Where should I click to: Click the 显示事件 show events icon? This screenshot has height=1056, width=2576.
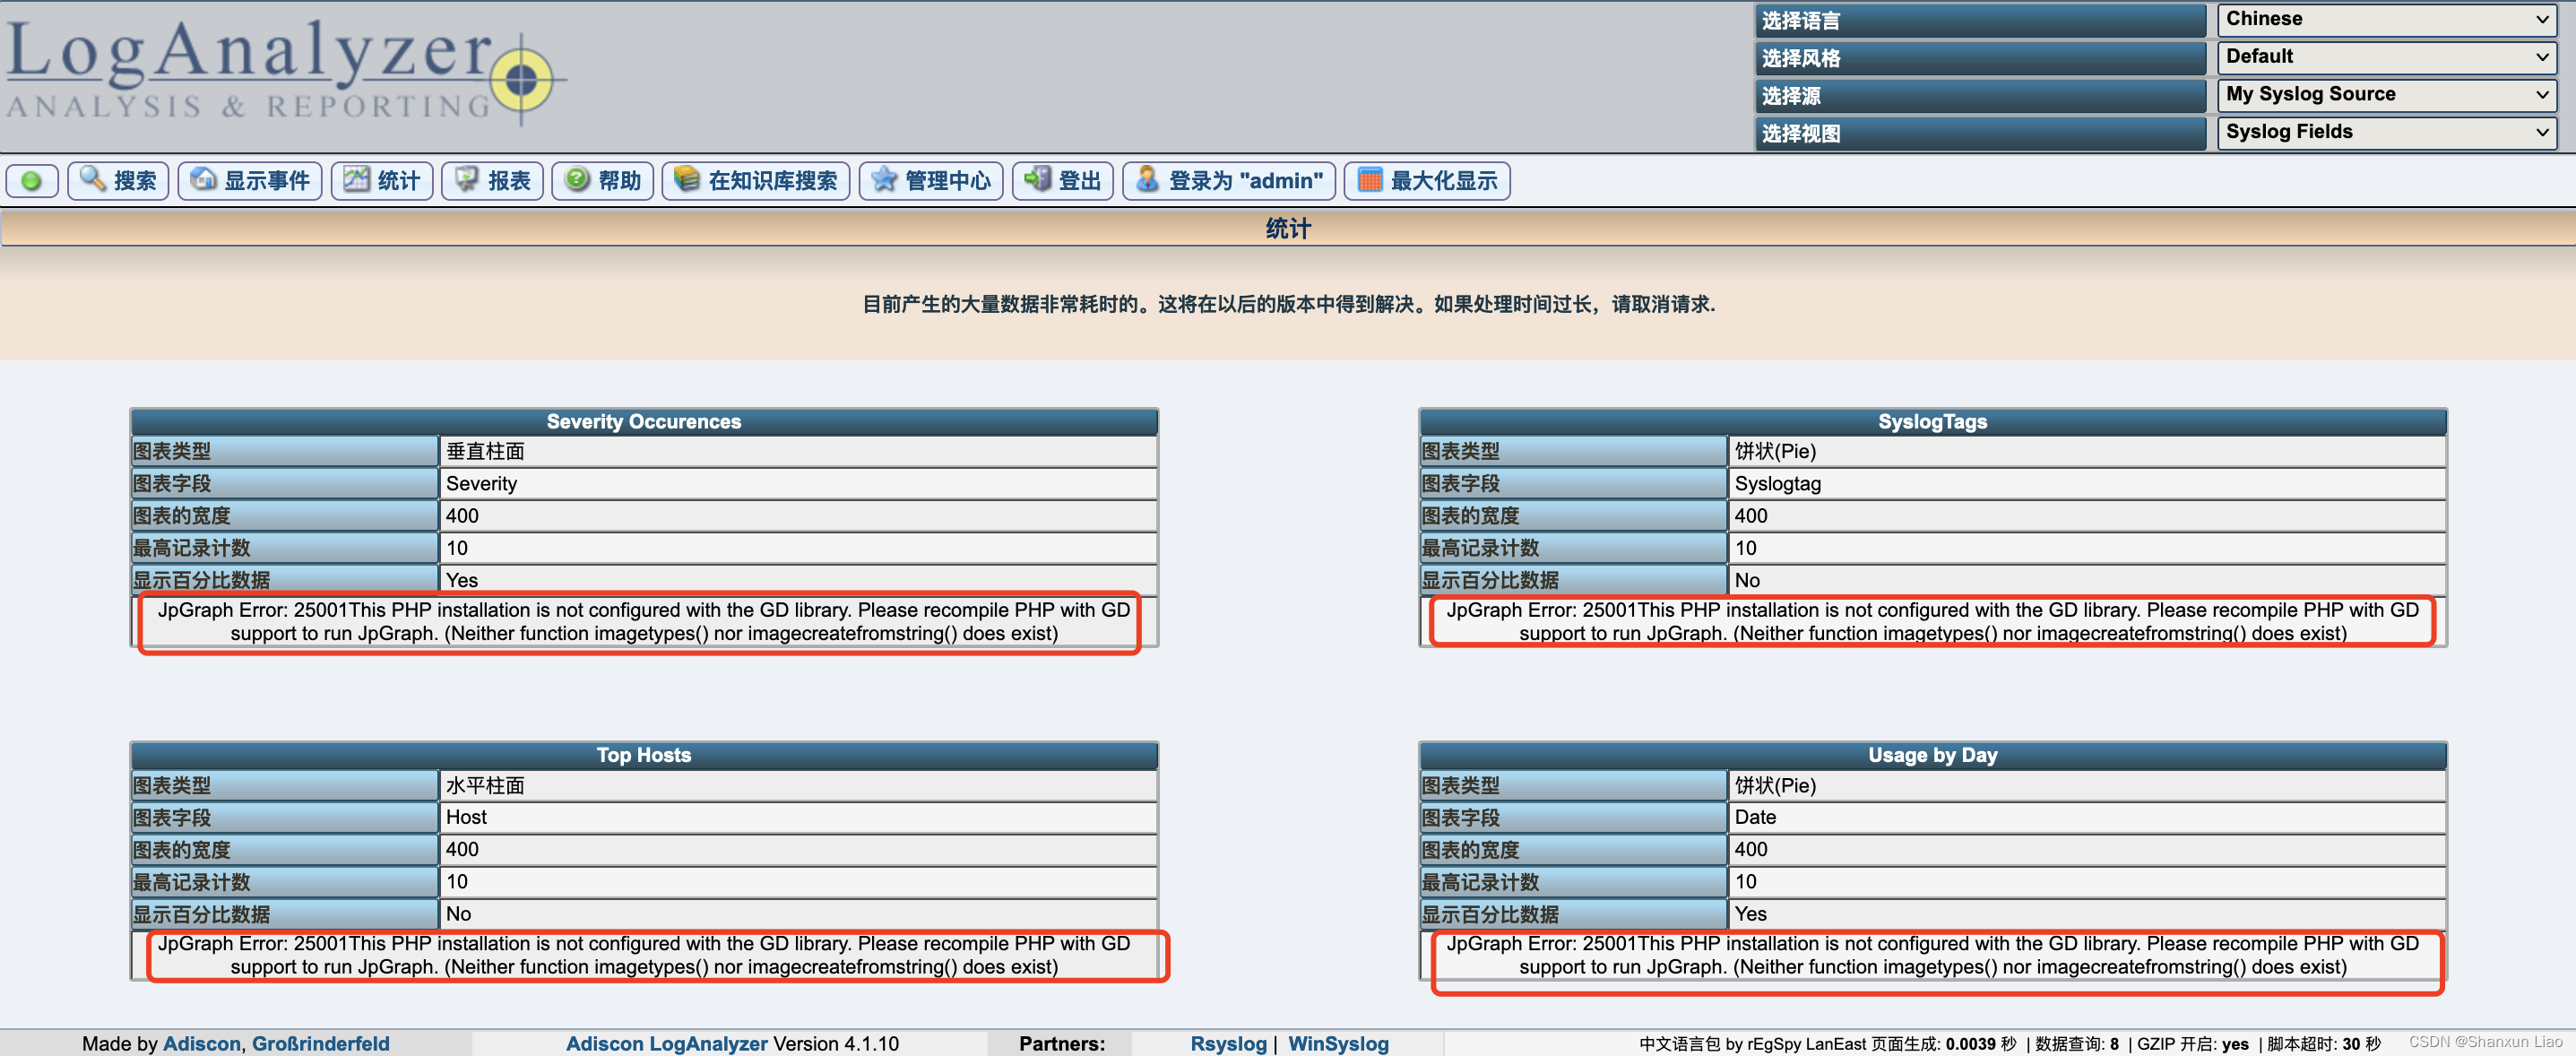pyautogui.click(x=249, y=181)
